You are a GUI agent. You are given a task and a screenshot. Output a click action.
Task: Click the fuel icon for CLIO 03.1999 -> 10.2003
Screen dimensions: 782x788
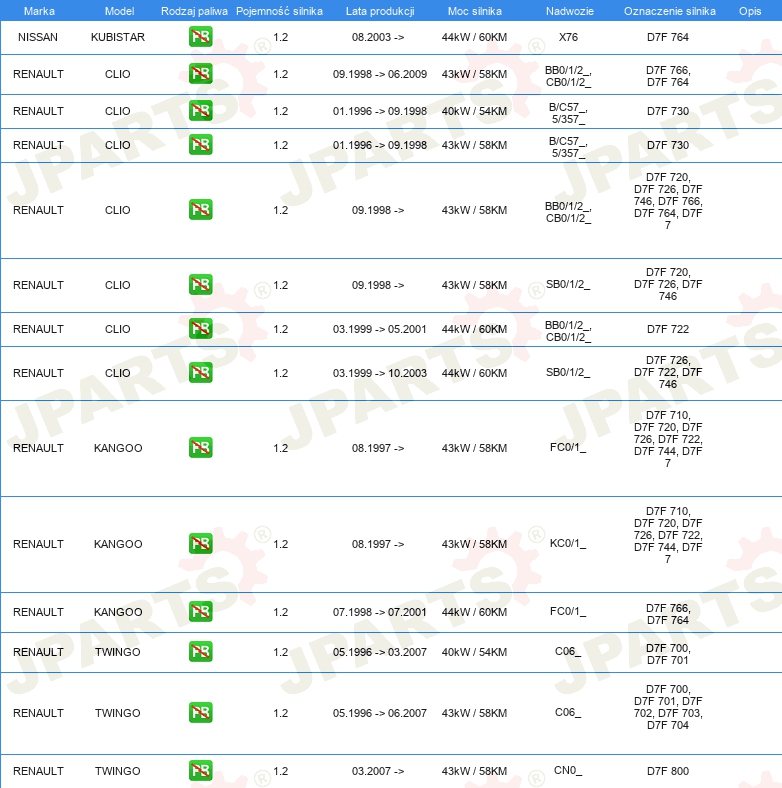tap(201, 373)
